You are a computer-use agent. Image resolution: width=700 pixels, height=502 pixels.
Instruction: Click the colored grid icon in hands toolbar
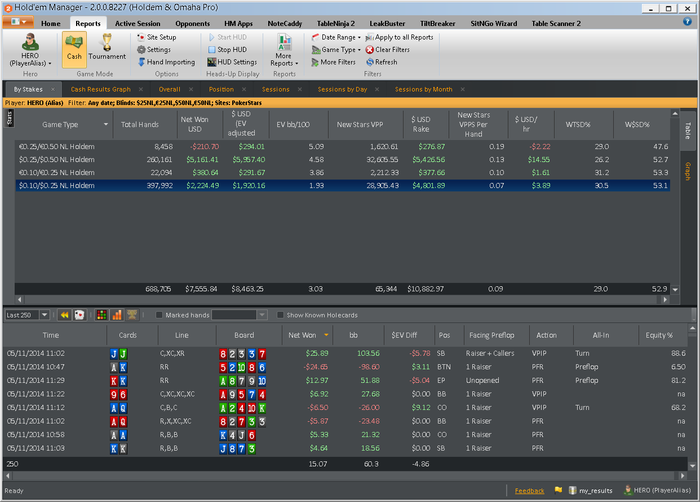102,315
